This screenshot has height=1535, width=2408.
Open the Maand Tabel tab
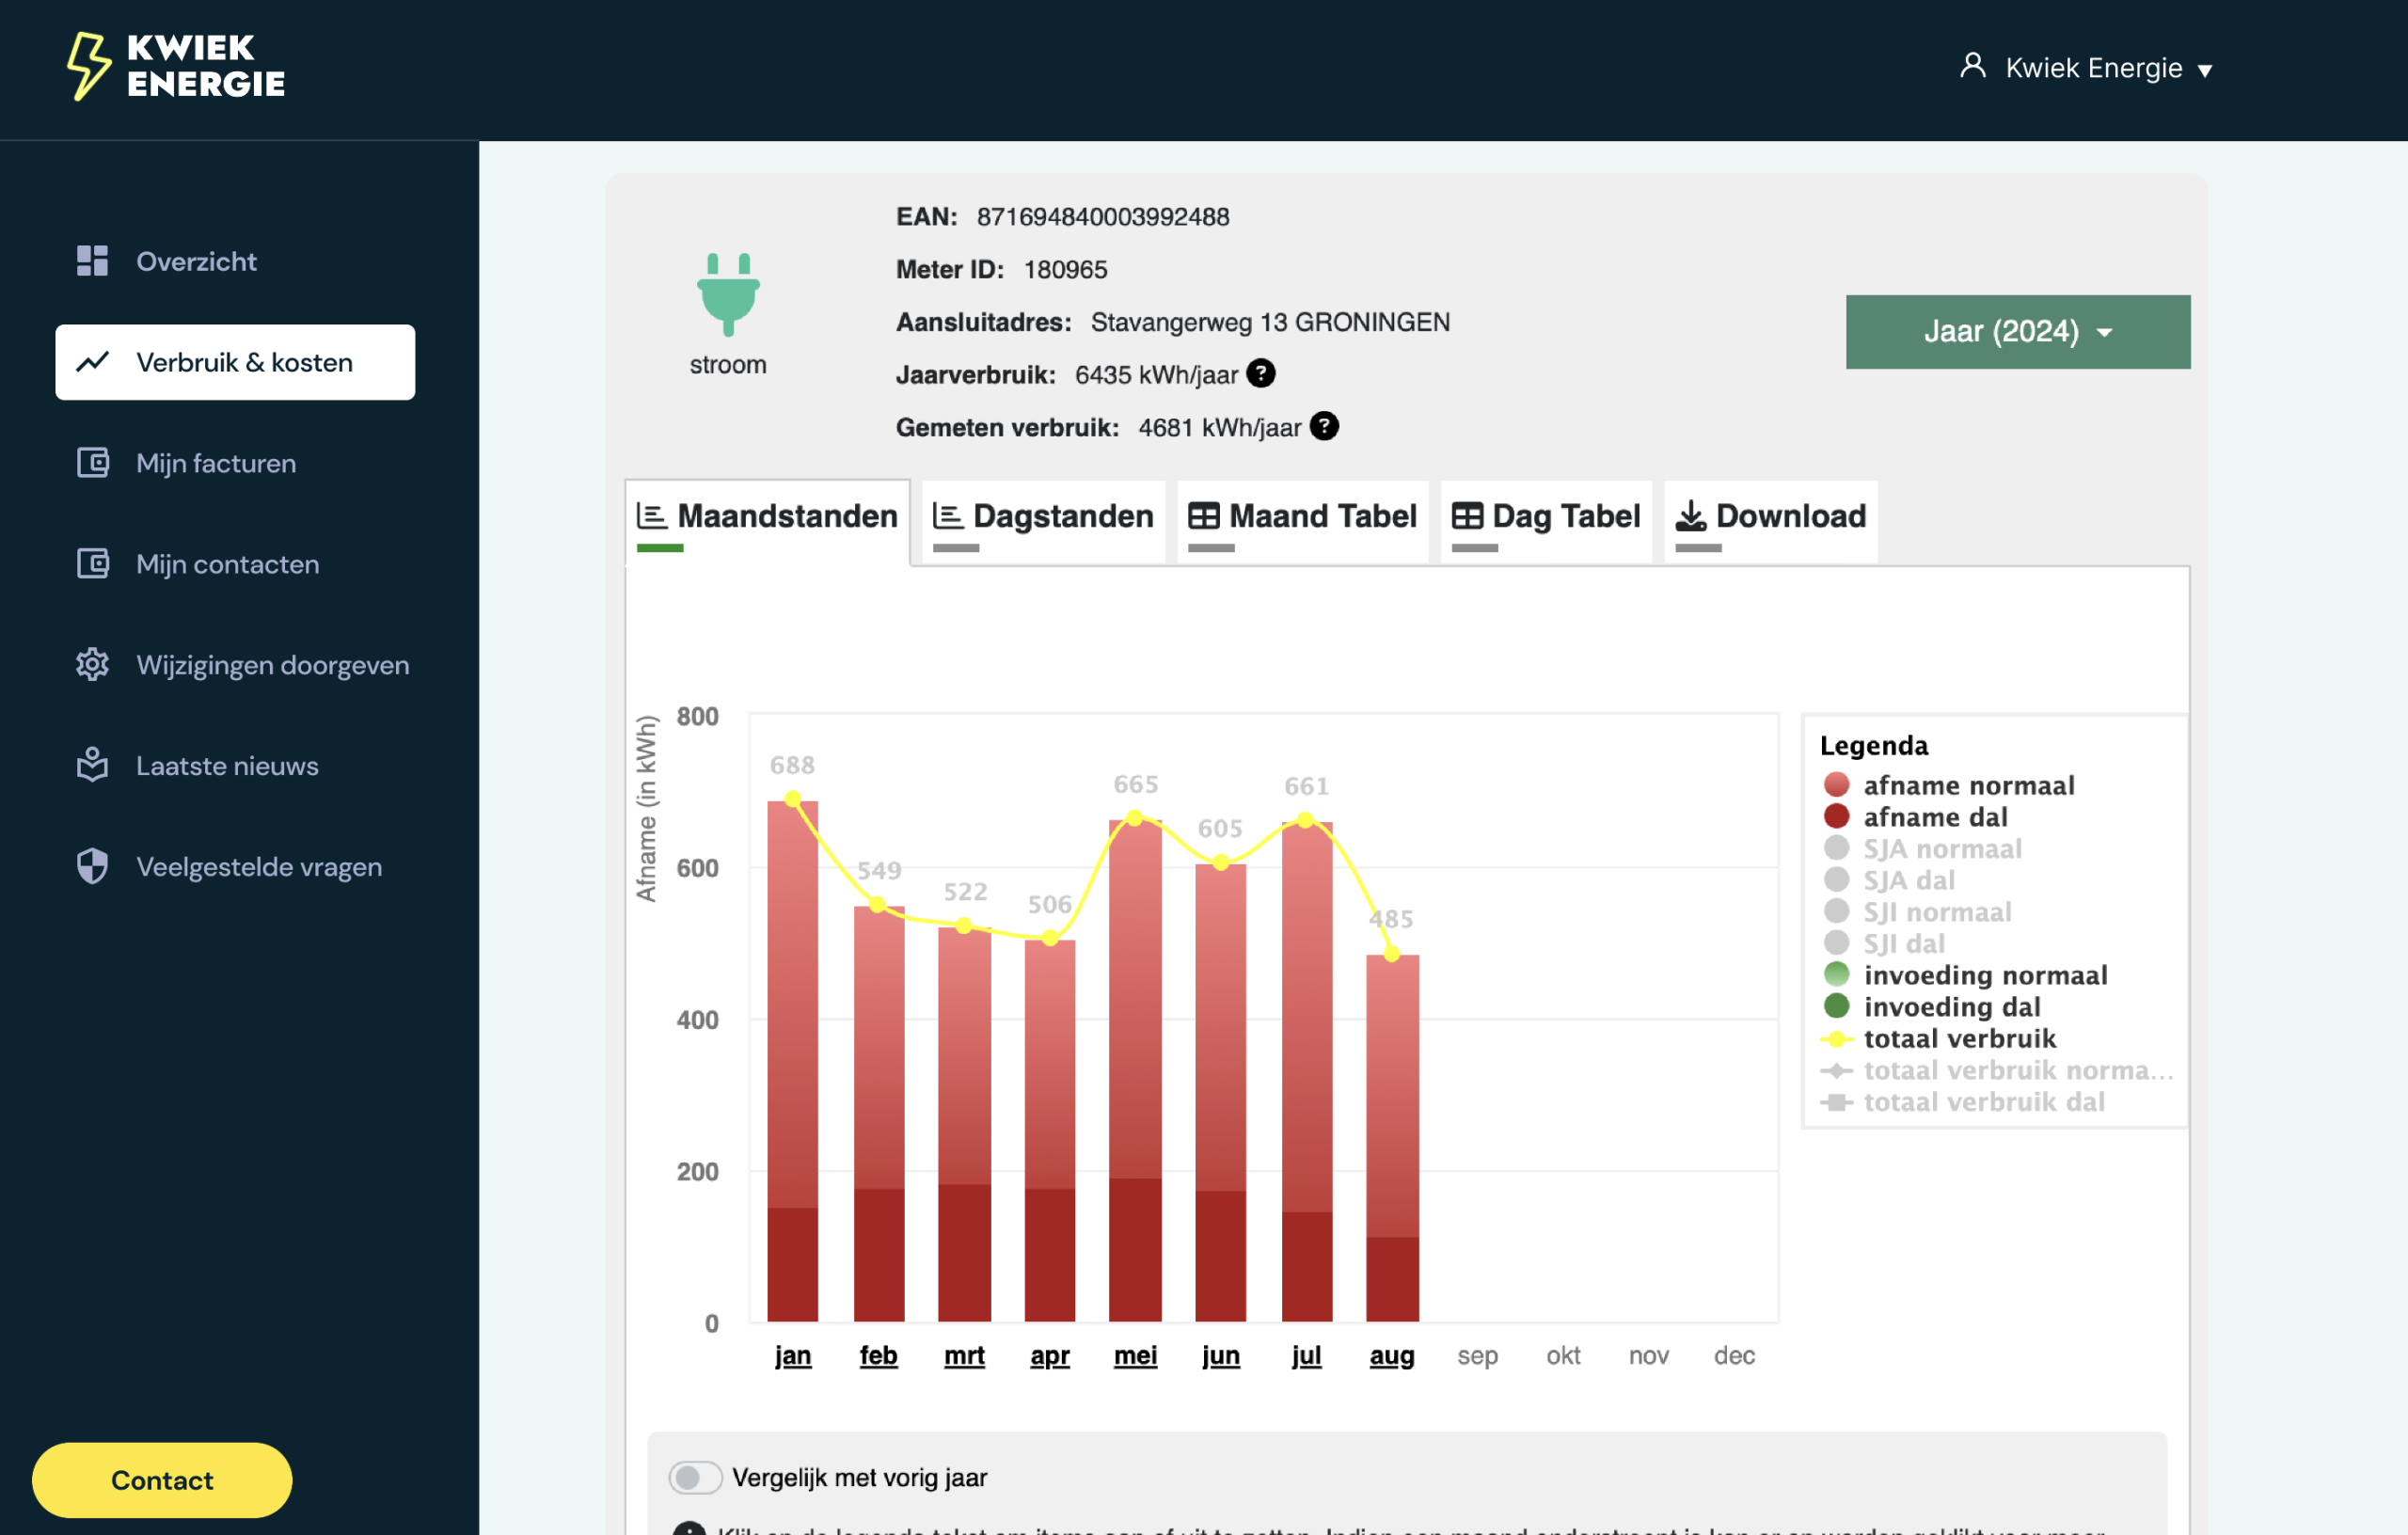pyautogui.click(x=1302, y=516)
